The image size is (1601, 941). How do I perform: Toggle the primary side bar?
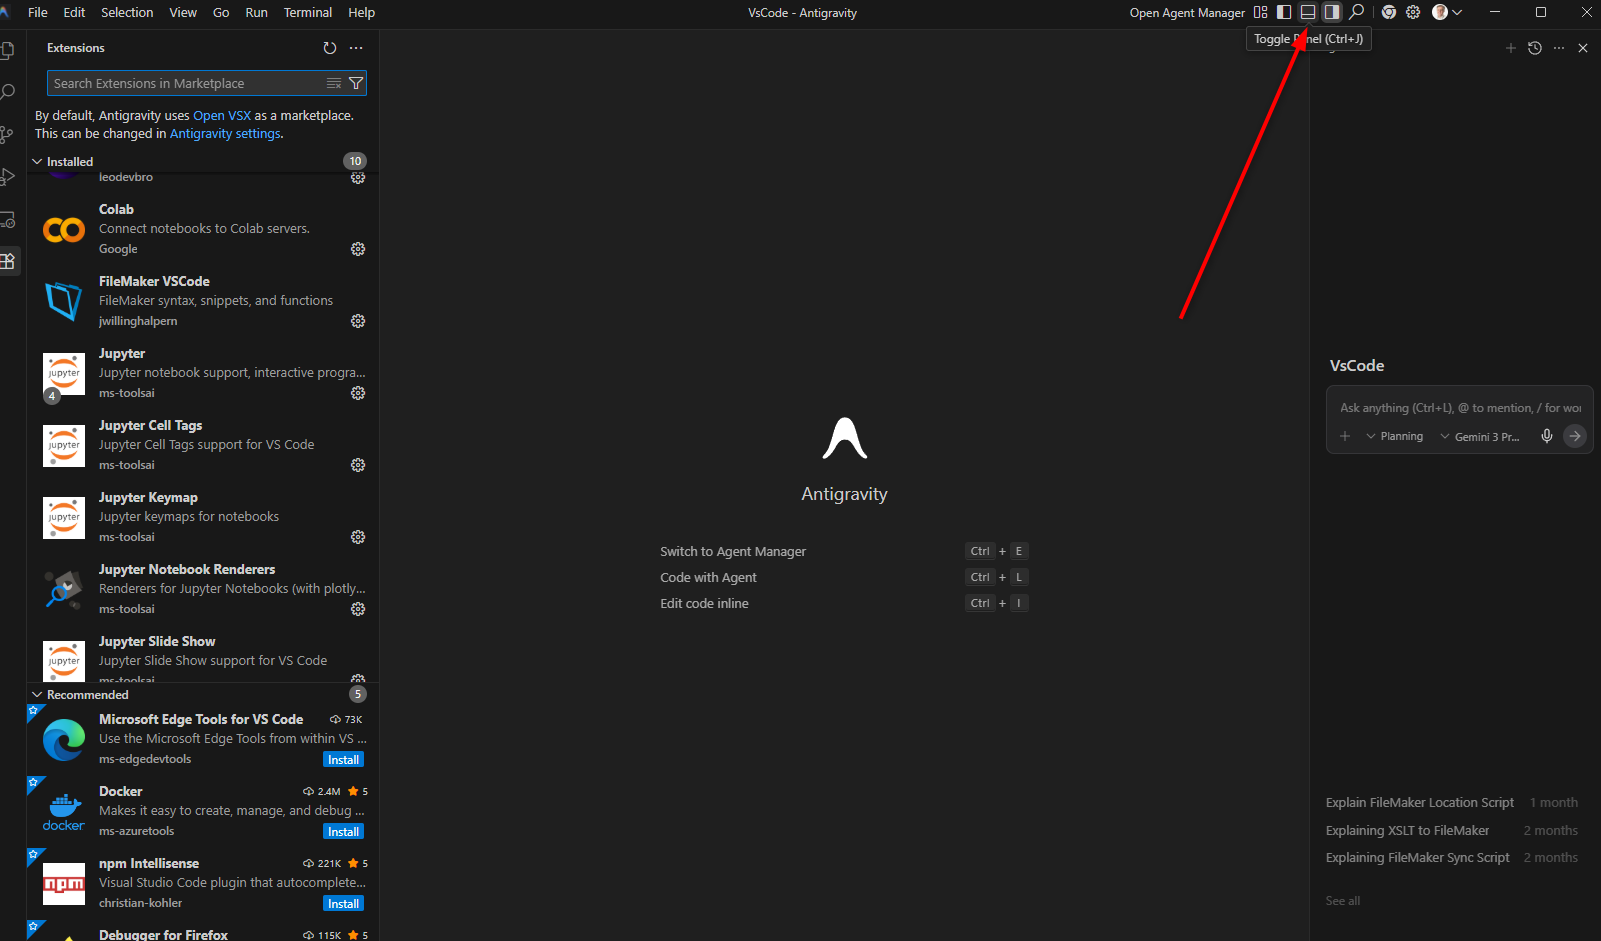1284,12
